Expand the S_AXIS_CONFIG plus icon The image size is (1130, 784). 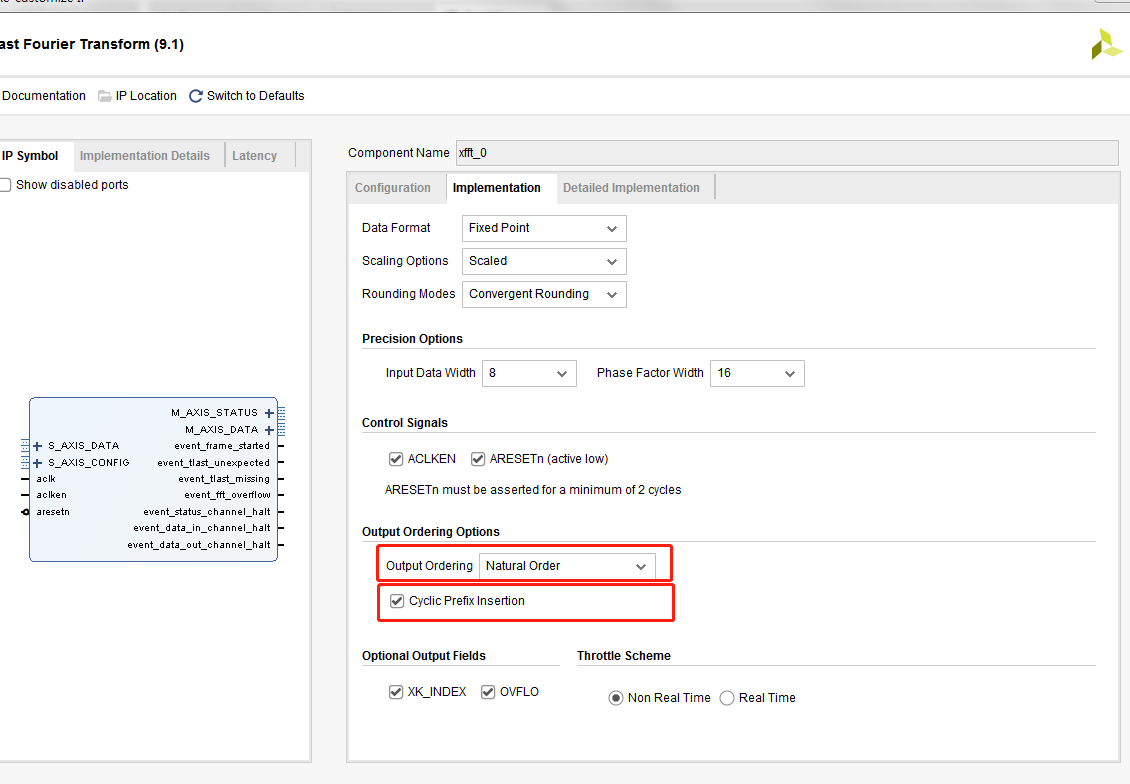37,463
